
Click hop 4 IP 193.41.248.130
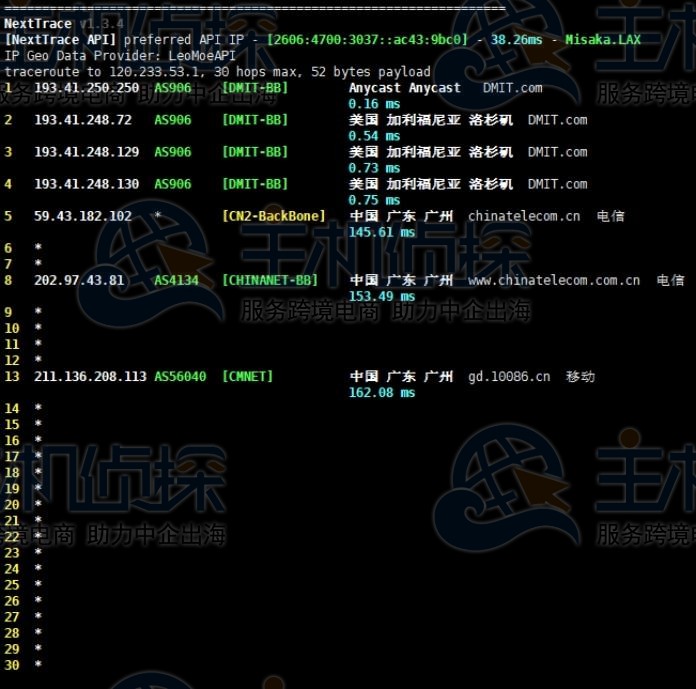(87, 184)
